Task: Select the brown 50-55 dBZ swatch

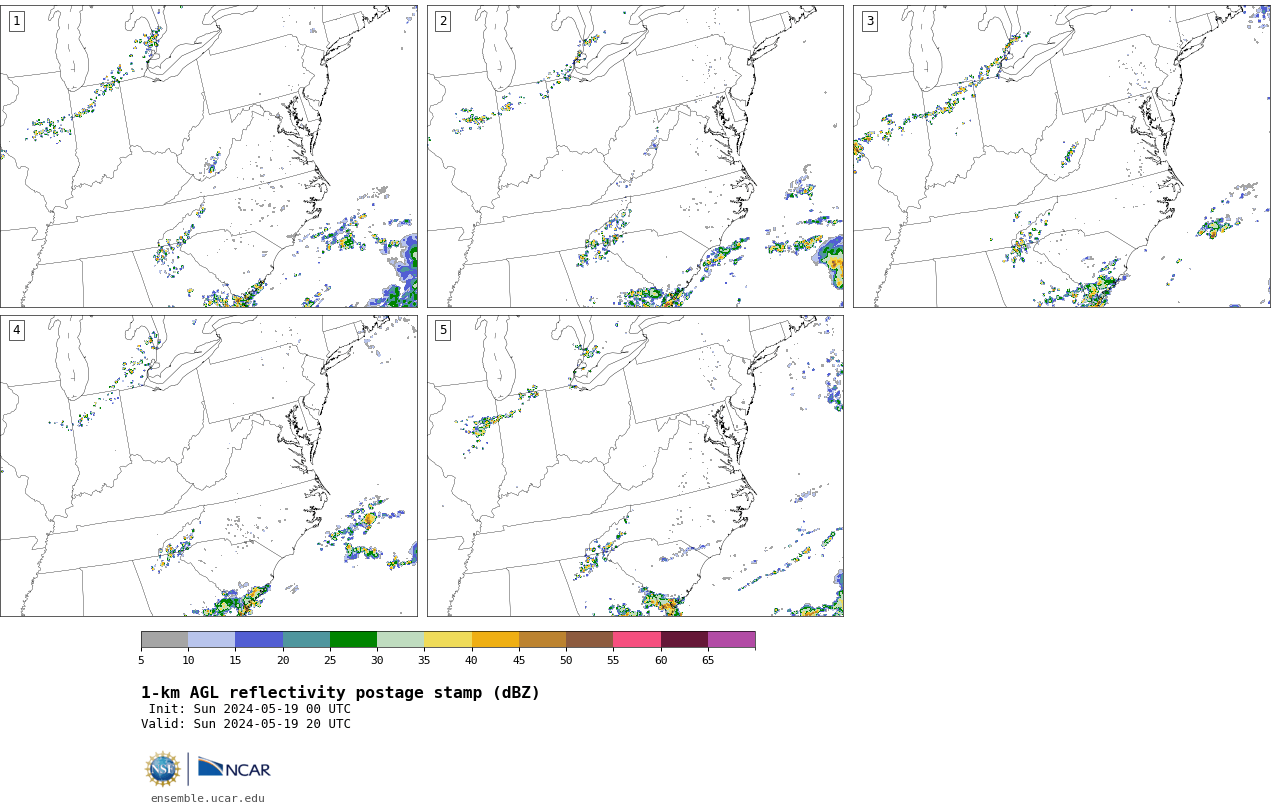Action: [589, 640]
